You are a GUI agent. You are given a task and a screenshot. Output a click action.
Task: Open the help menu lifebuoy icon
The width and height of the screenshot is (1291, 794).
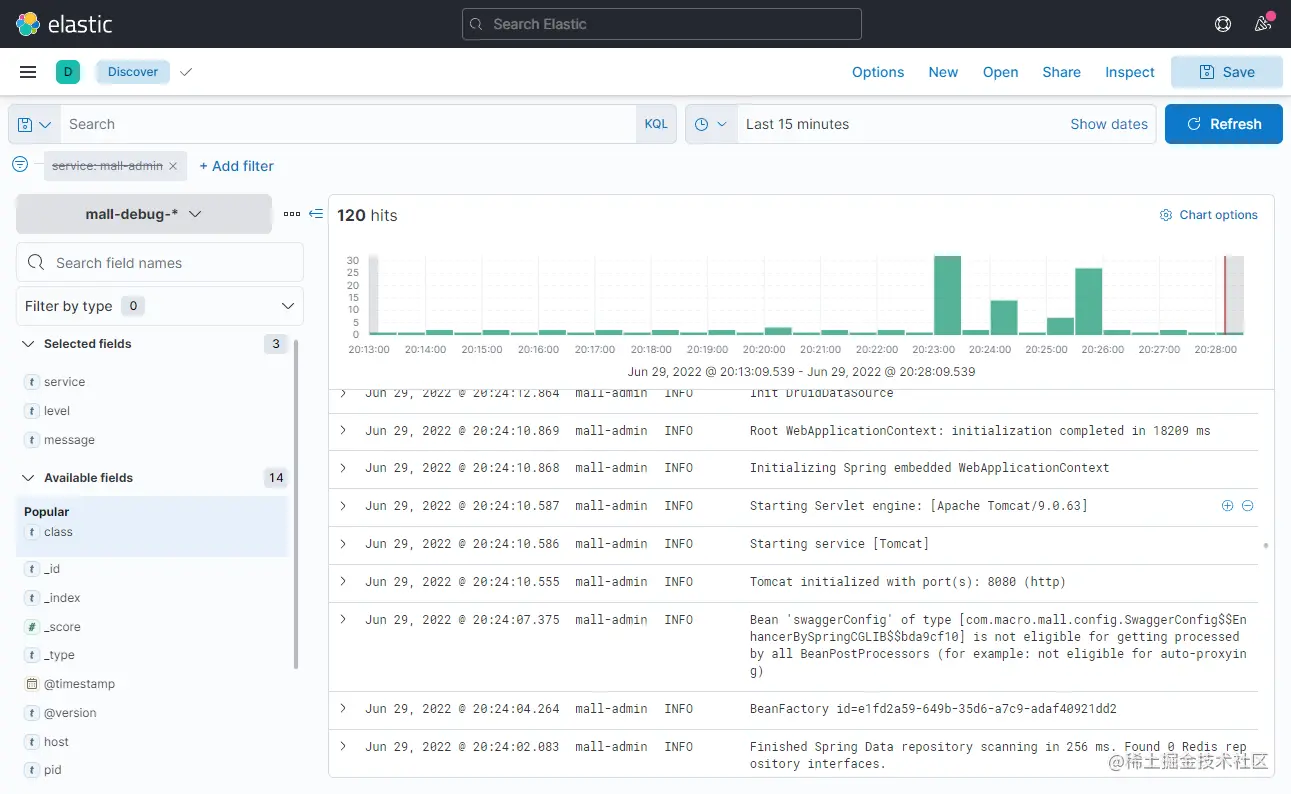[x=1222, y=24]
